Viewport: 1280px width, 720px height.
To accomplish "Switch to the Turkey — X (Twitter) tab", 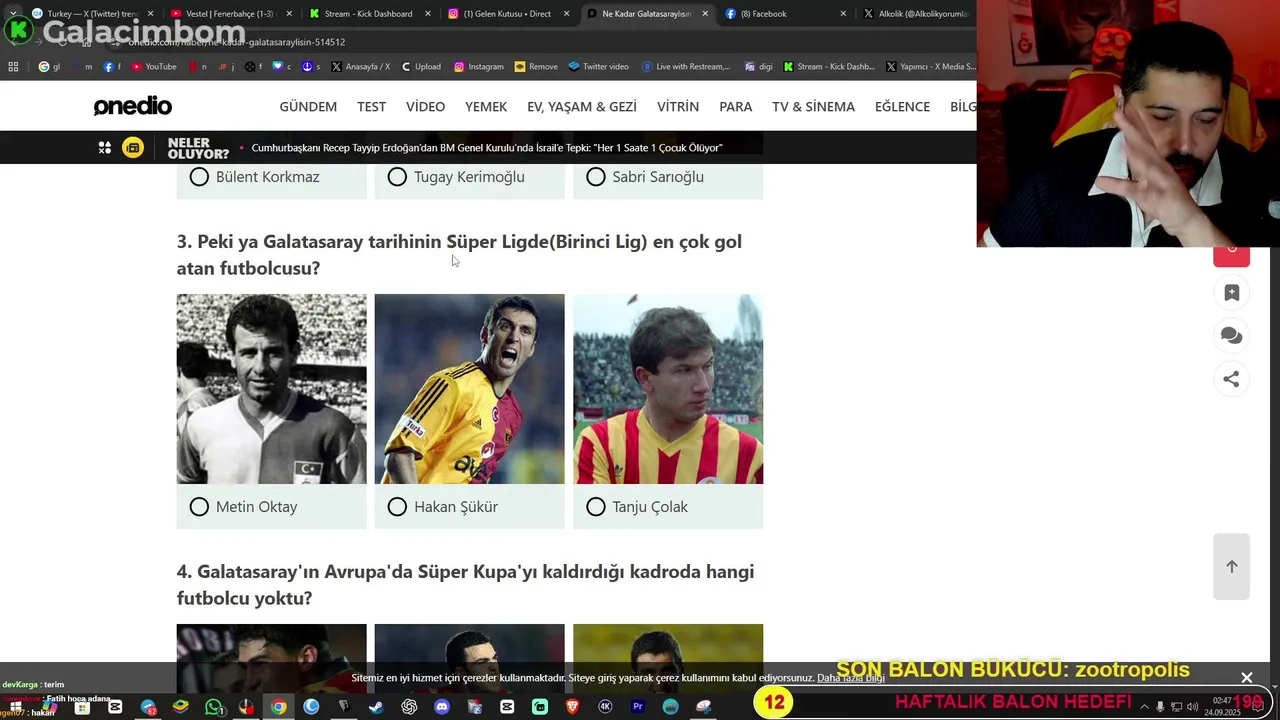I will coord(91,14).
